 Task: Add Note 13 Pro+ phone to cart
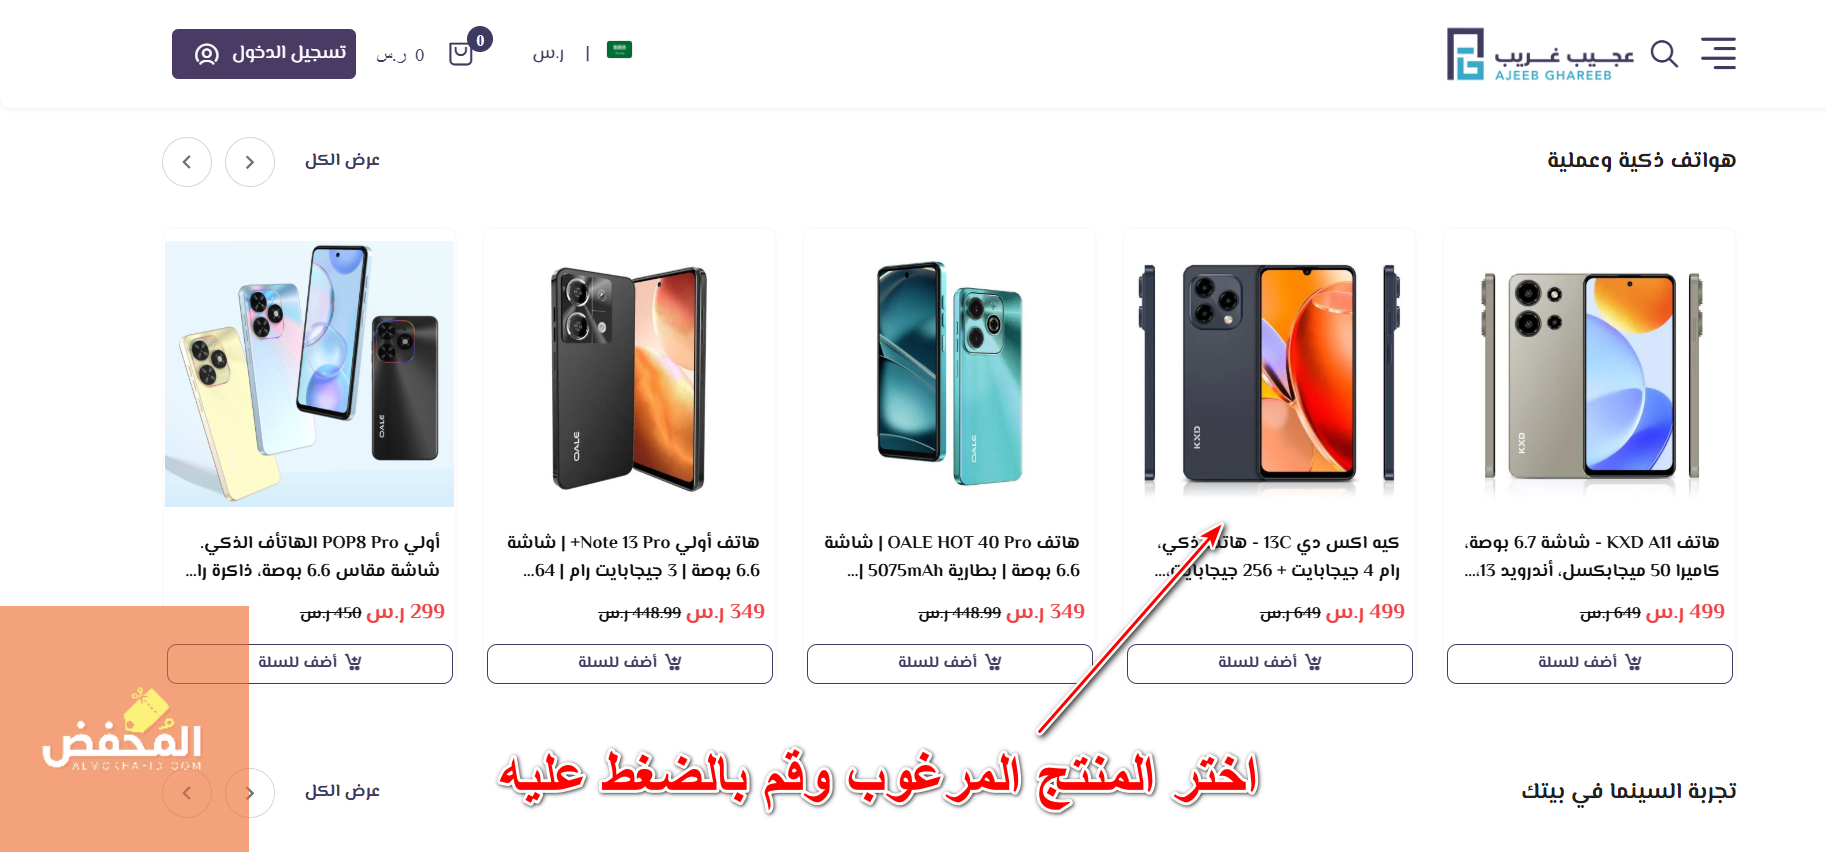click(x=630, y=664)
